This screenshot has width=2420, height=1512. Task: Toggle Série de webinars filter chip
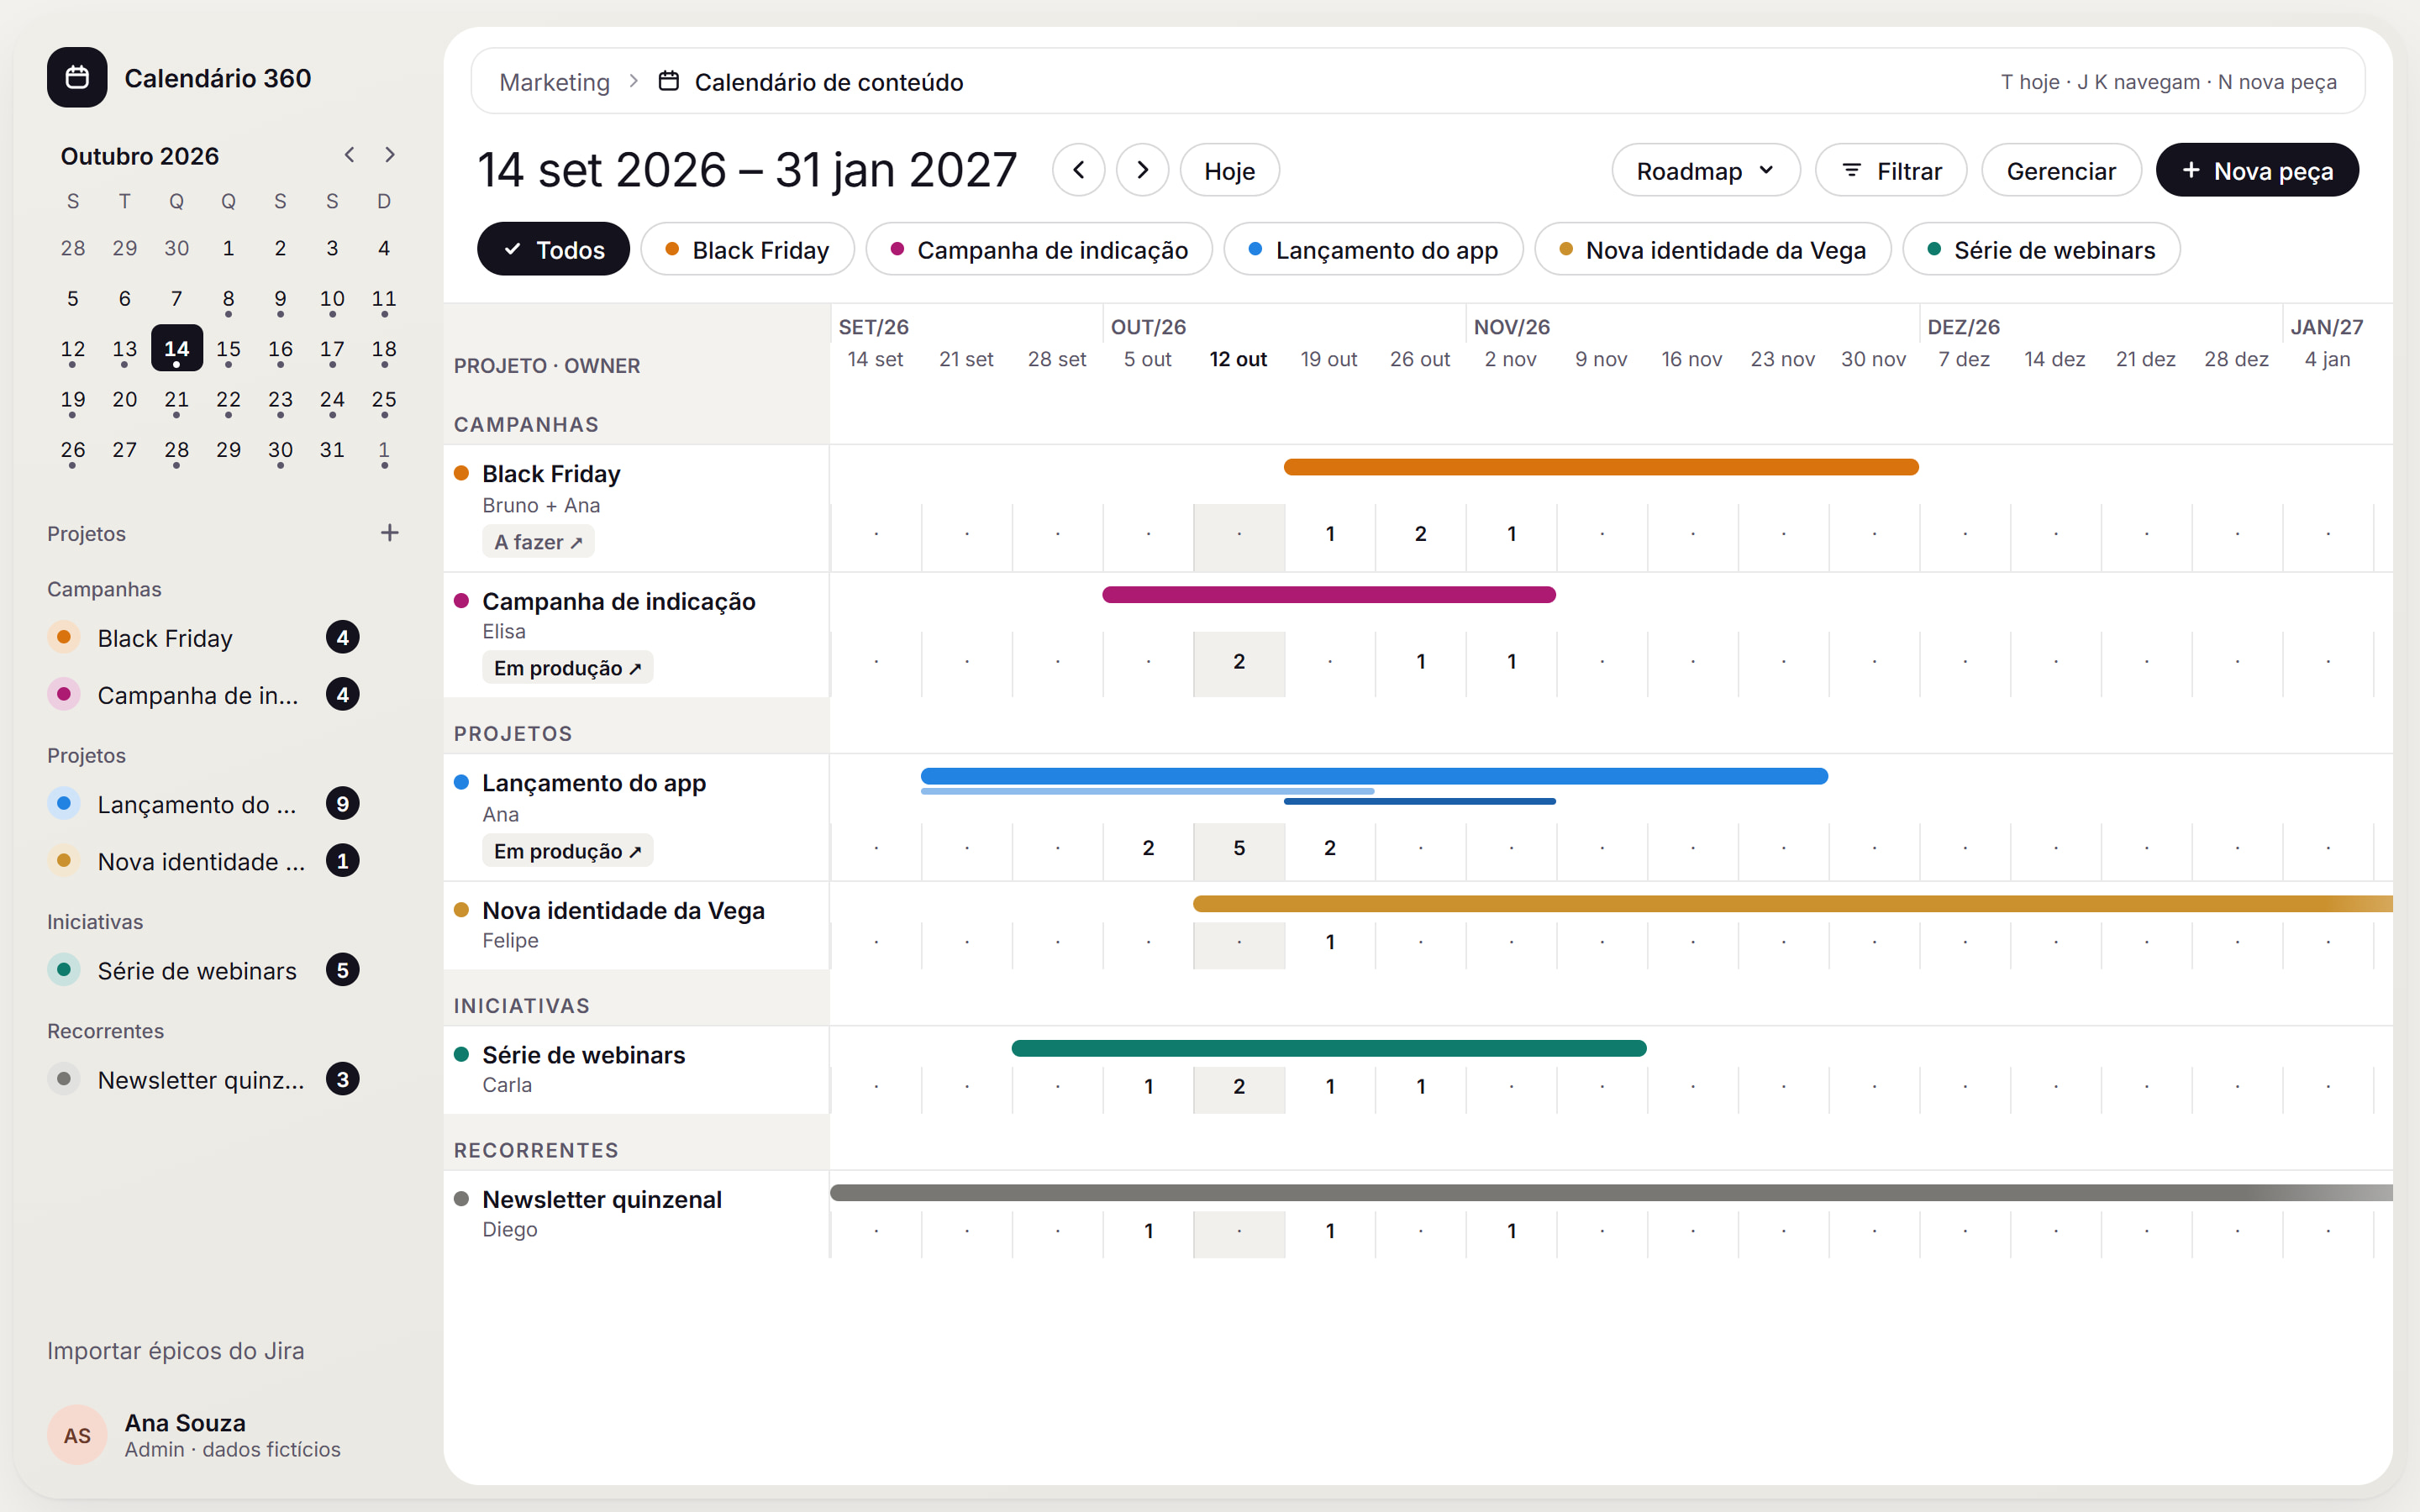pos(2041,249)
